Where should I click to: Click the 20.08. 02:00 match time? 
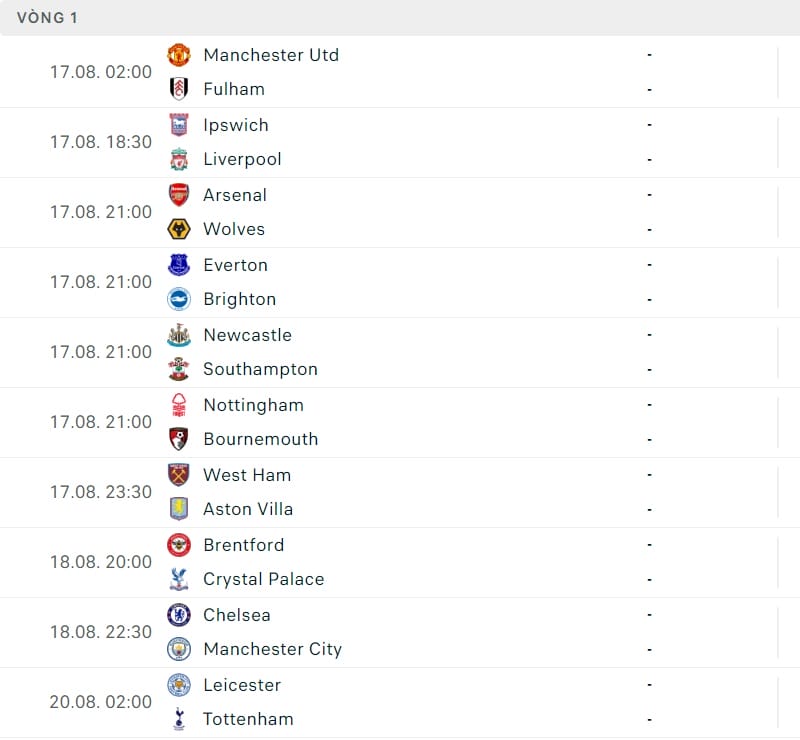pyautogui.click(x=101, y=702)
